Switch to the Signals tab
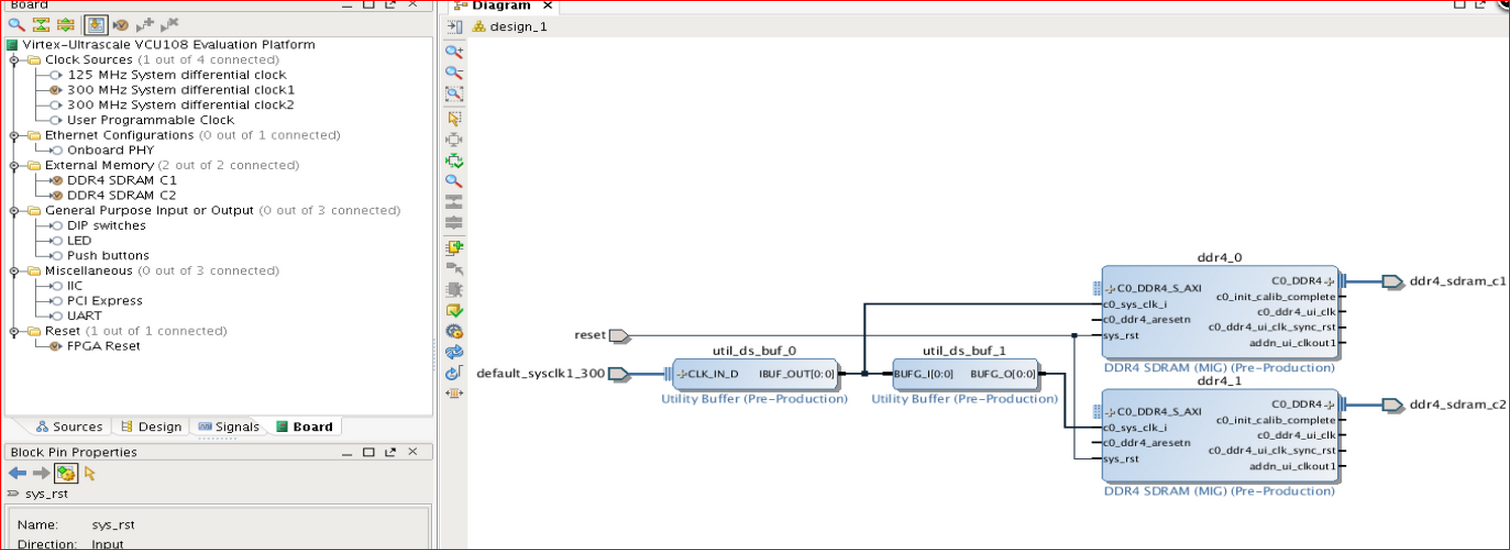 pyautogui.click(x=229, y=427)
